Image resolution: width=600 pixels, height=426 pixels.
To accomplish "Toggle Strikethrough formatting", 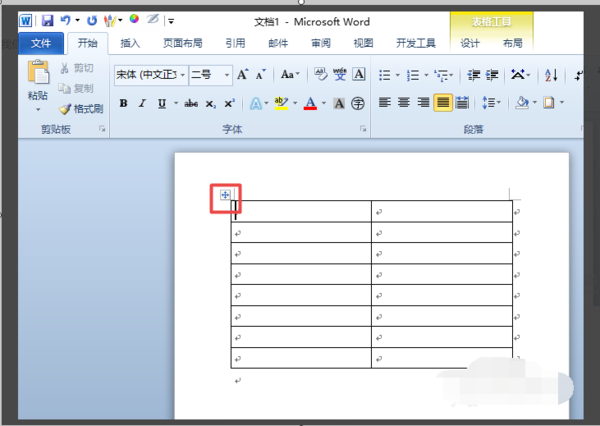I will pos(191,103).
